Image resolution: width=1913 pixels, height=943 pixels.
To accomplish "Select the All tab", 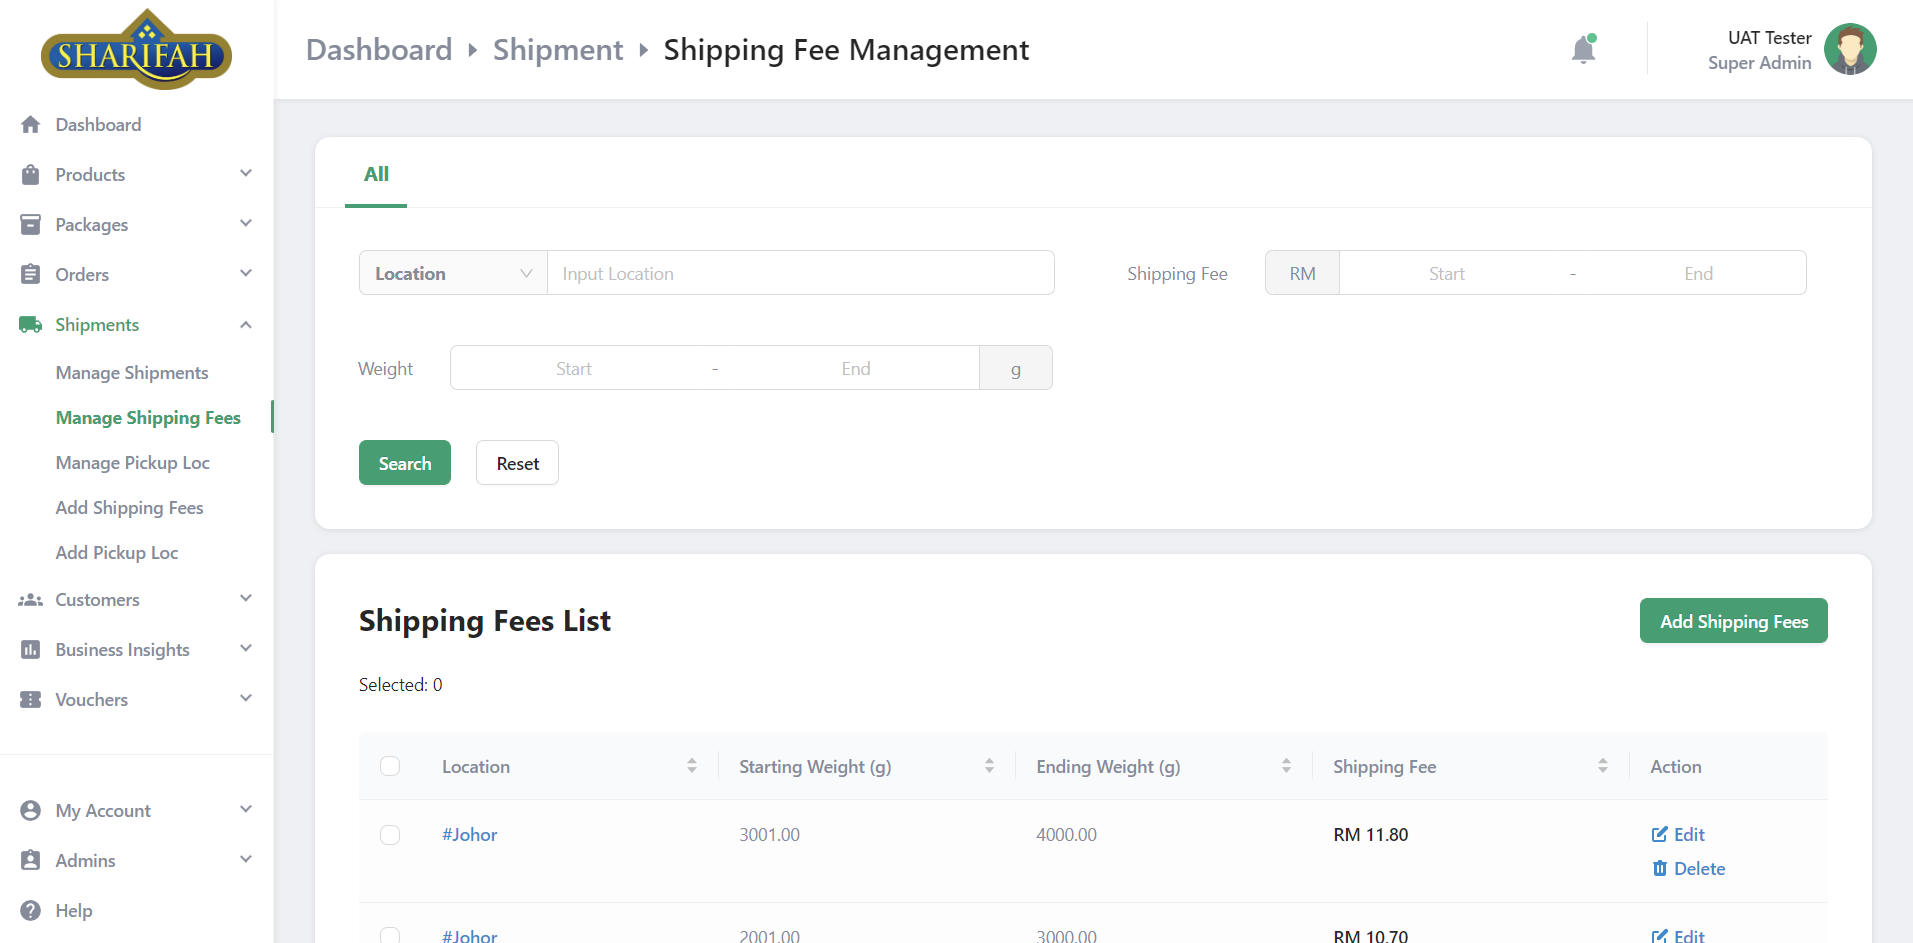I will point(376,174).
